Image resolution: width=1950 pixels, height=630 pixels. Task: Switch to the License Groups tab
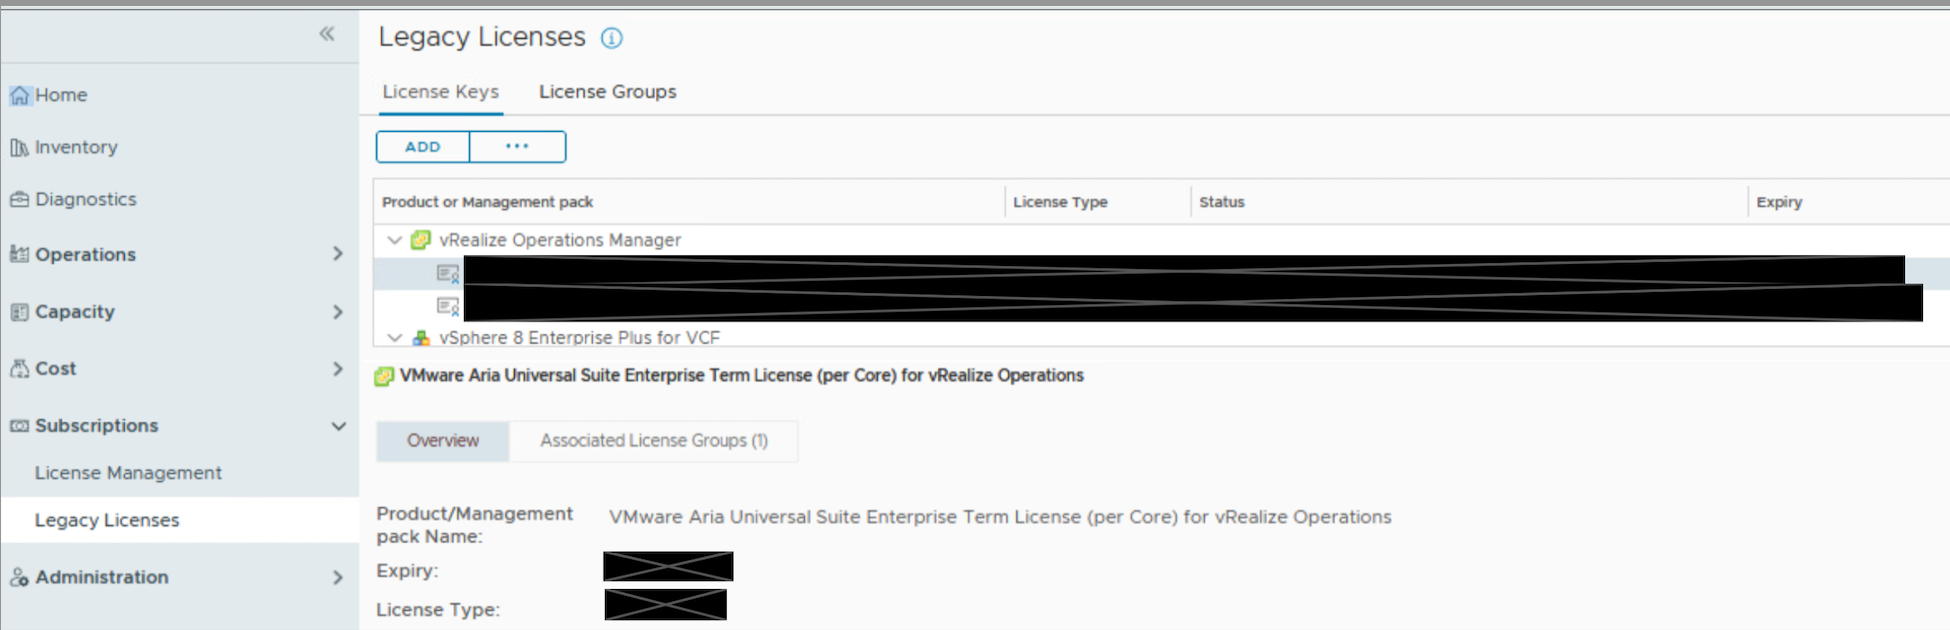[607, 92]
